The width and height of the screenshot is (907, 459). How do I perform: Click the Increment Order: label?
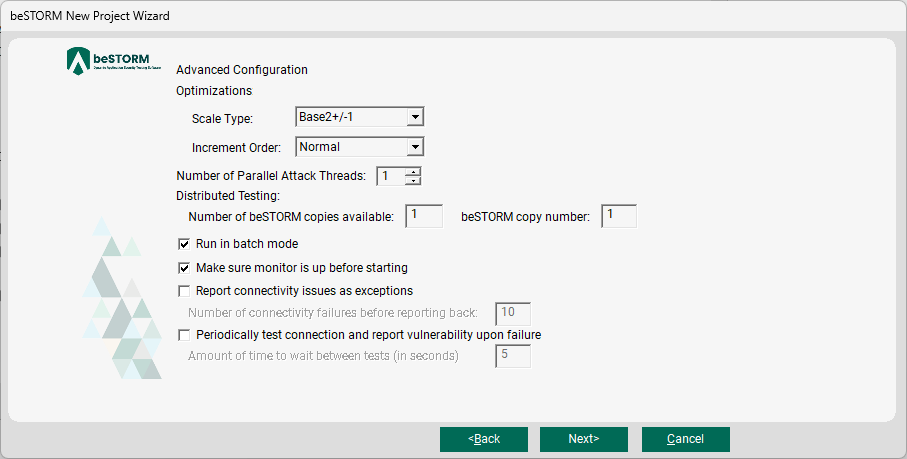(236, 148)
